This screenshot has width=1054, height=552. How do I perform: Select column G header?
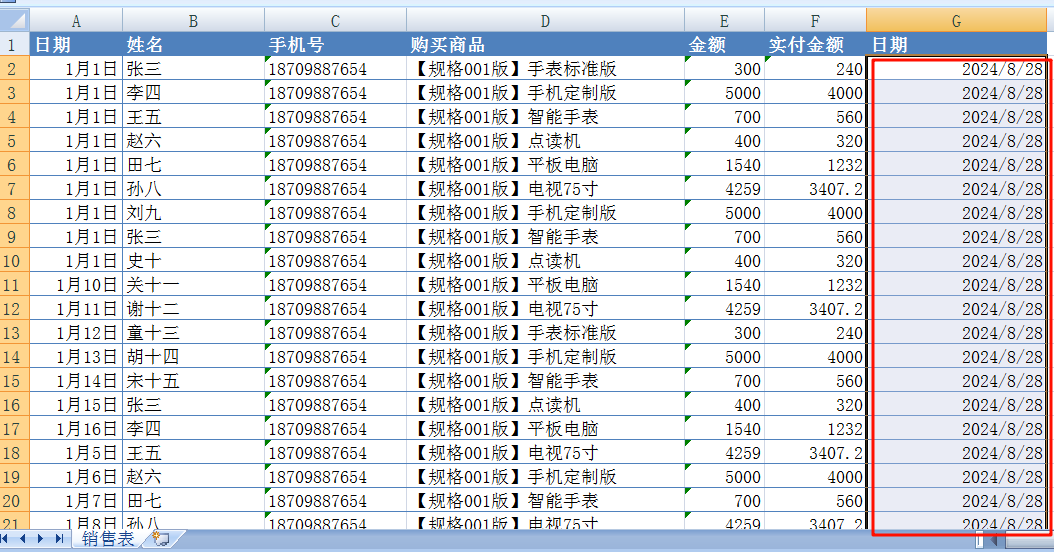pos(956,20)
